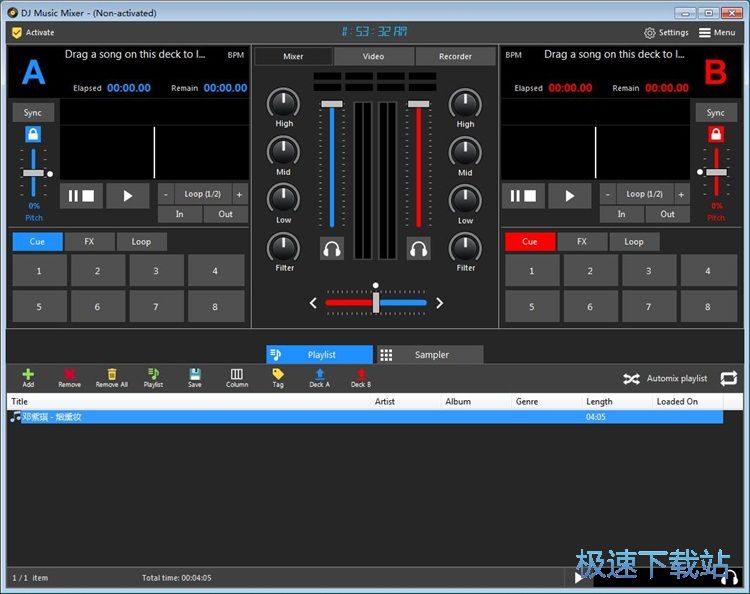Decrease Deck B loop length with minus
This screenshot has width=750, height=594.
[x=607, y=194]
